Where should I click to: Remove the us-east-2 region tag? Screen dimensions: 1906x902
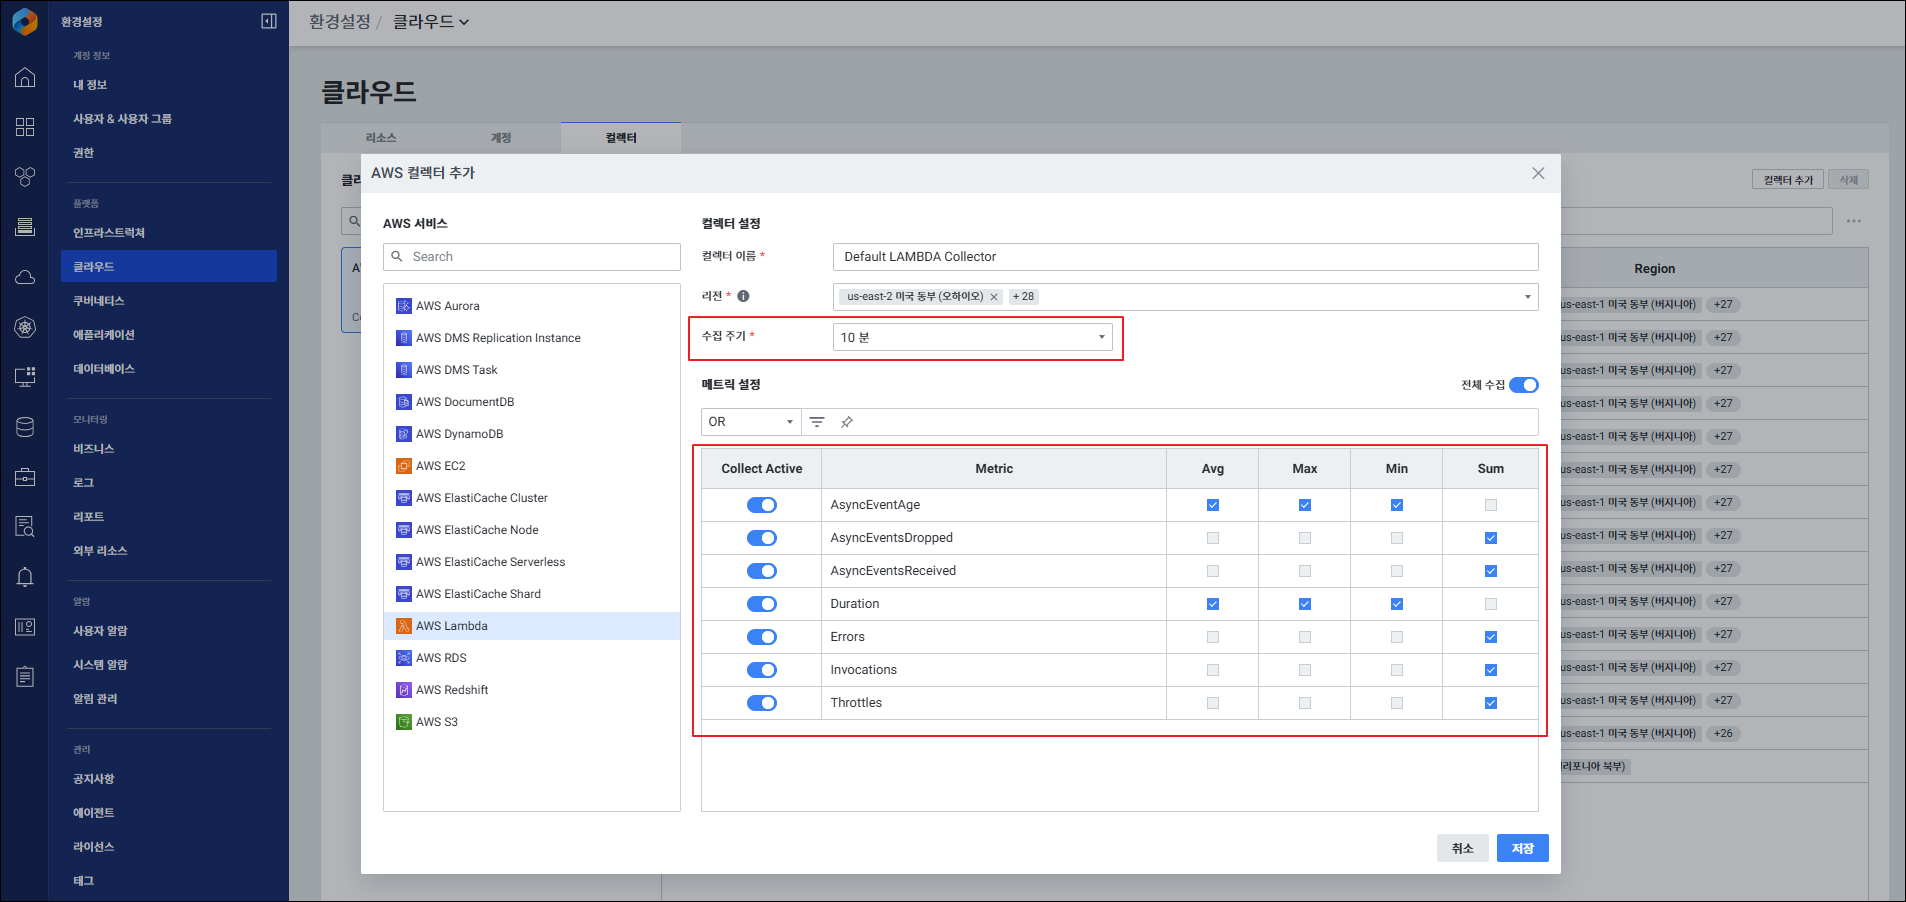[994, 297]
